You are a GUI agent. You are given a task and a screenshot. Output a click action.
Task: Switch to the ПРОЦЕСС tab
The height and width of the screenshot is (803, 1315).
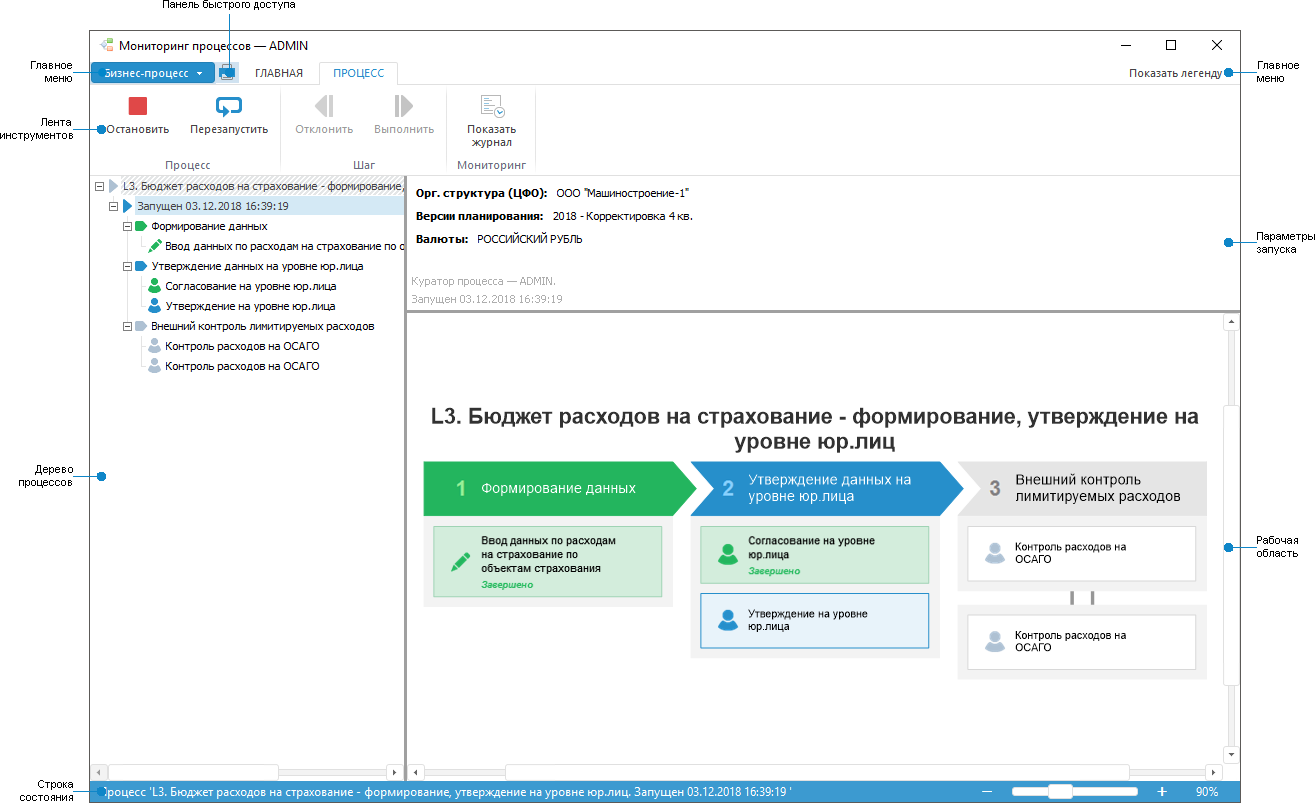(x=358, y=72)
